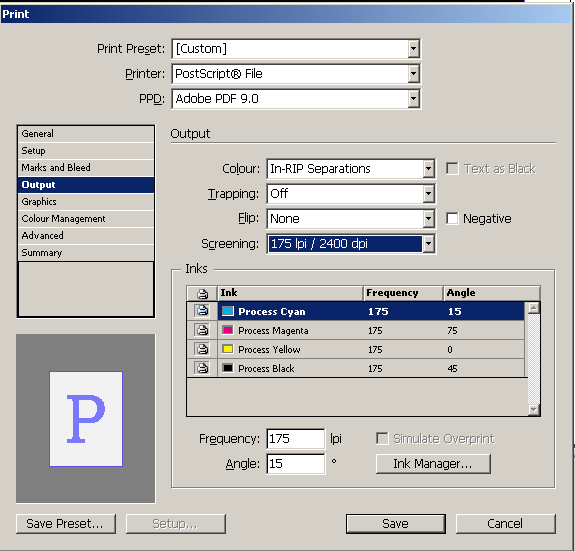This screenshot has height=551, width=575.
Task: Click the cyan colour swatch
Action: tap(228, 311)
